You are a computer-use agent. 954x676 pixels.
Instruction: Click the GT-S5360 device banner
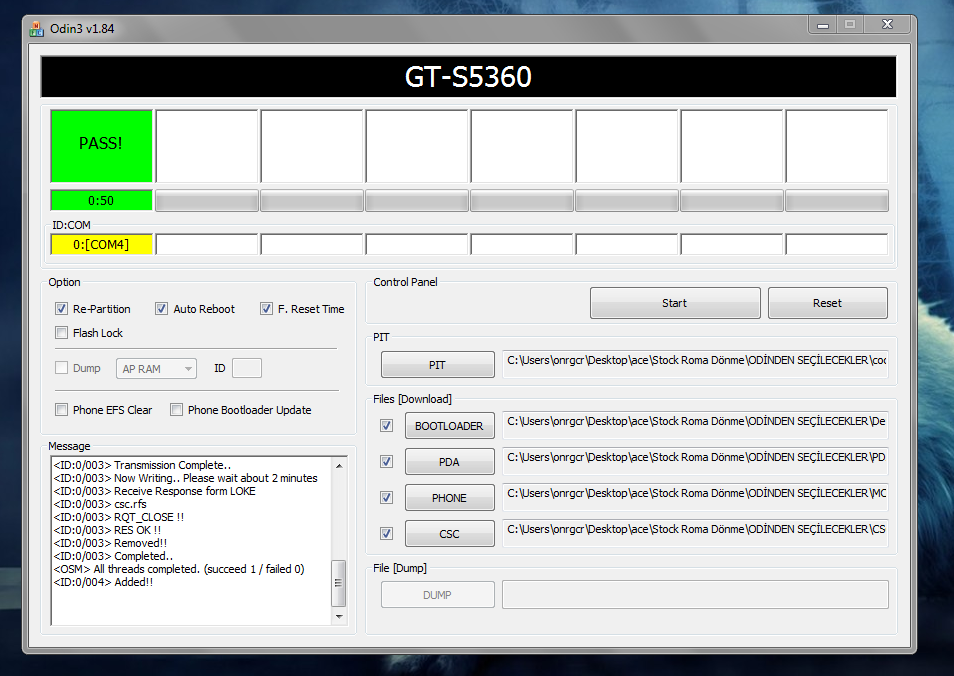(x=468, y=77)
